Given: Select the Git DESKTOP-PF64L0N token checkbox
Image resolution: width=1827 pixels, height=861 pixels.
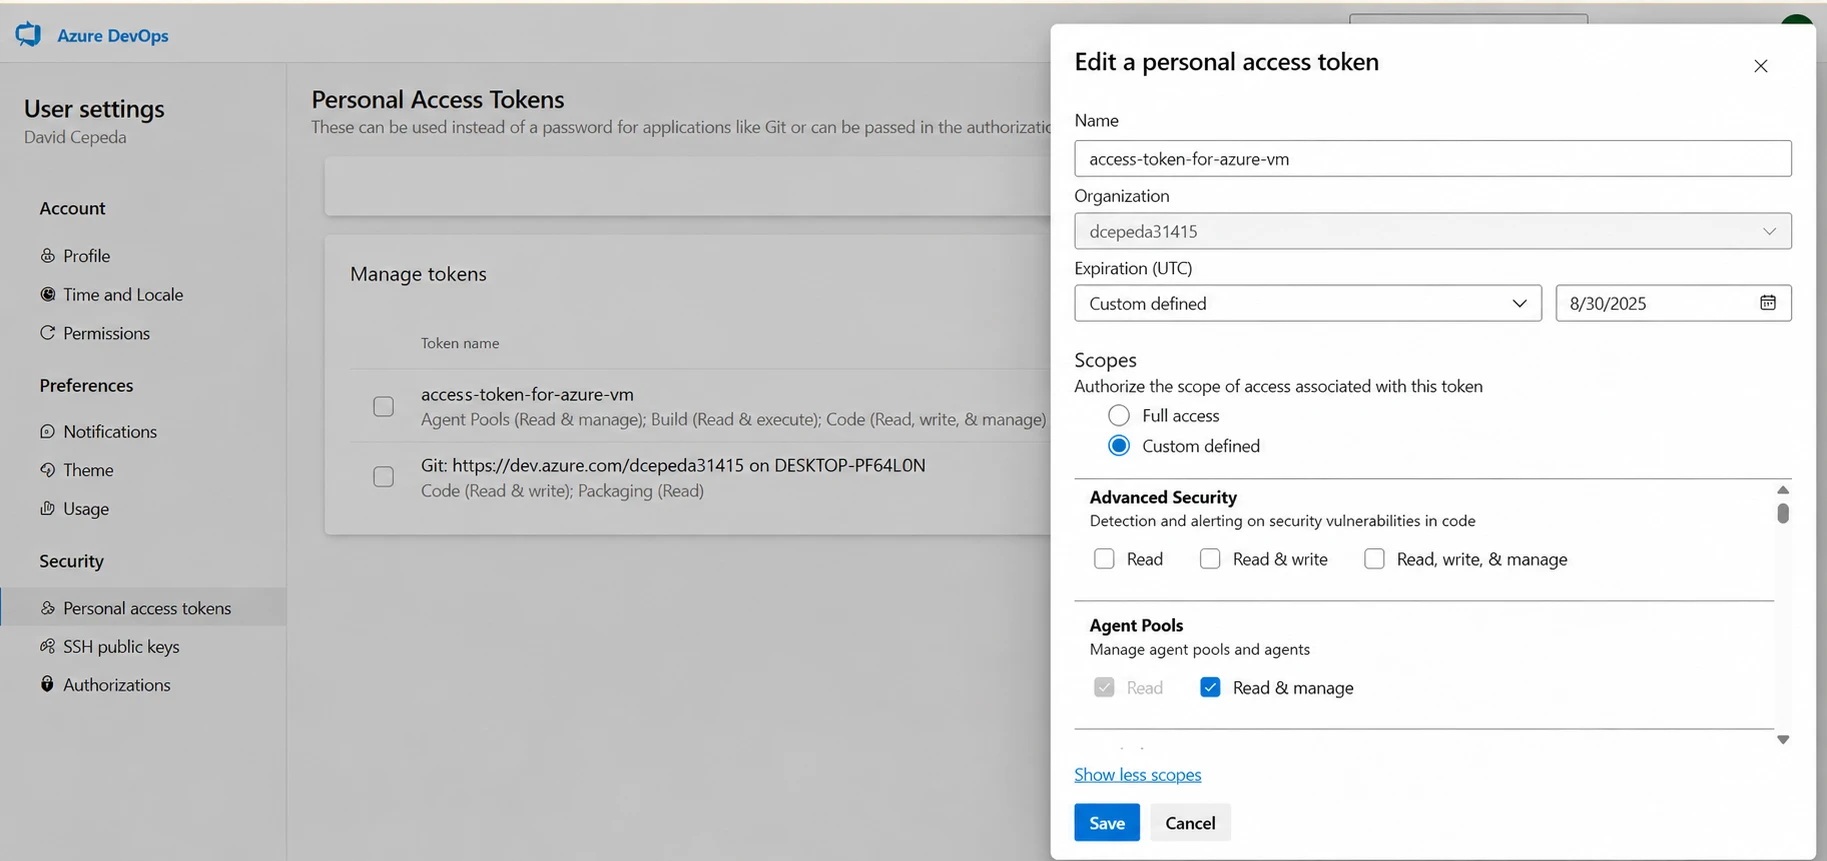Looking at the screenshot, I should coord(383,477).
